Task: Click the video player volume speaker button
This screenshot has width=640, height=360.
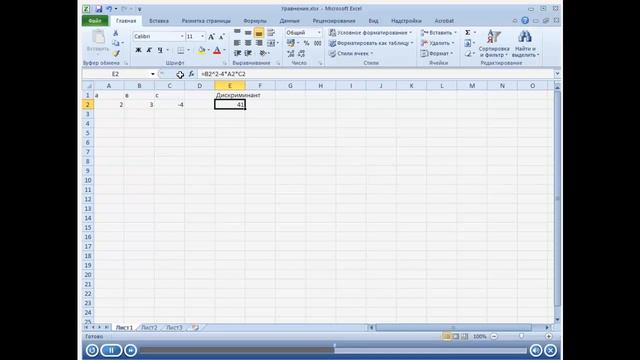Action: 536,350
